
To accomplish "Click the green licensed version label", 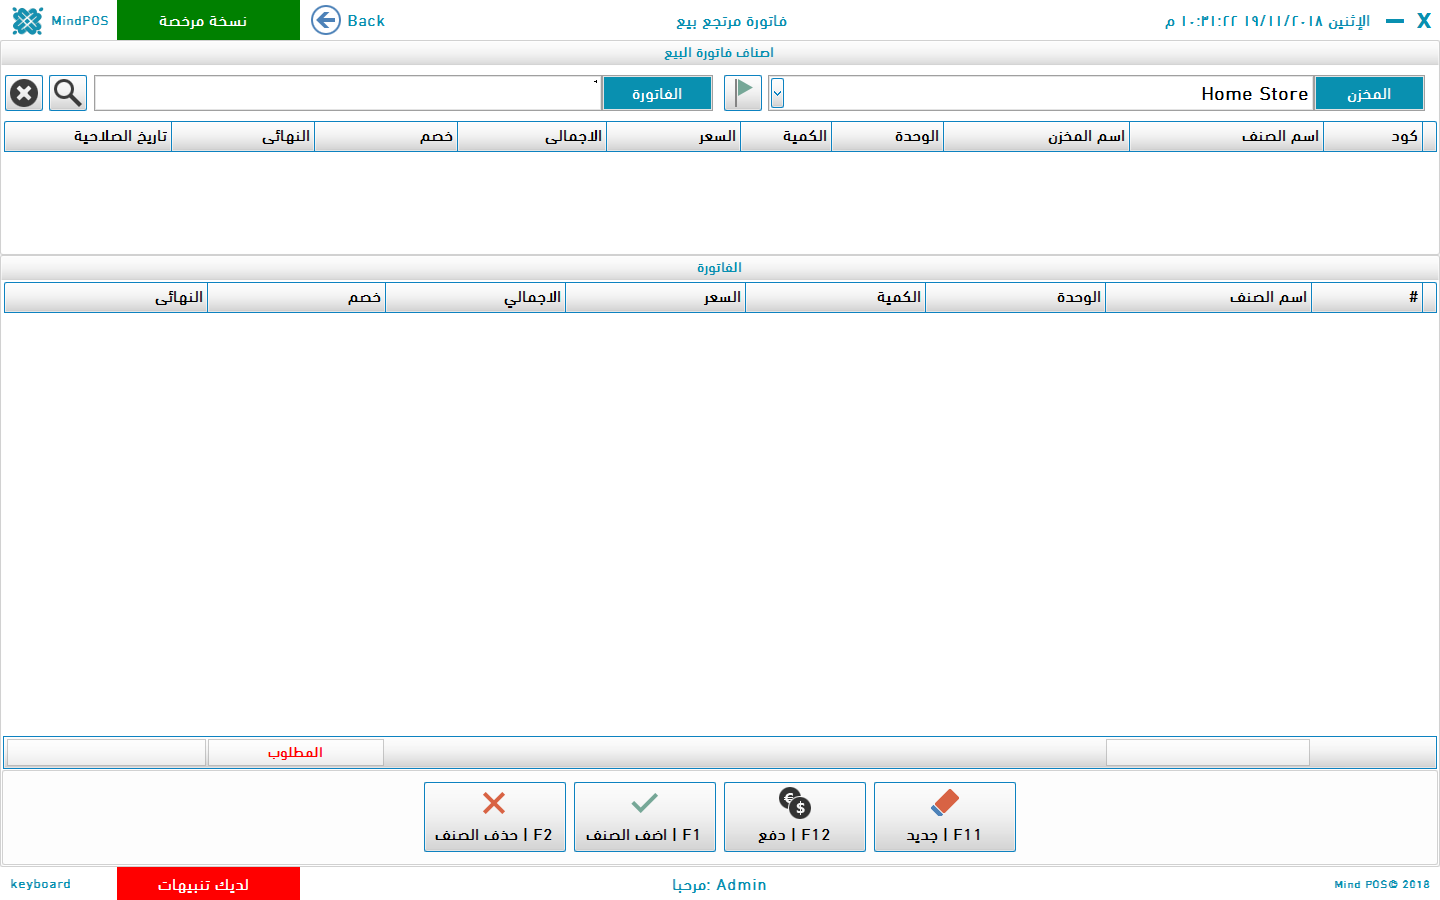I will 208,20.
